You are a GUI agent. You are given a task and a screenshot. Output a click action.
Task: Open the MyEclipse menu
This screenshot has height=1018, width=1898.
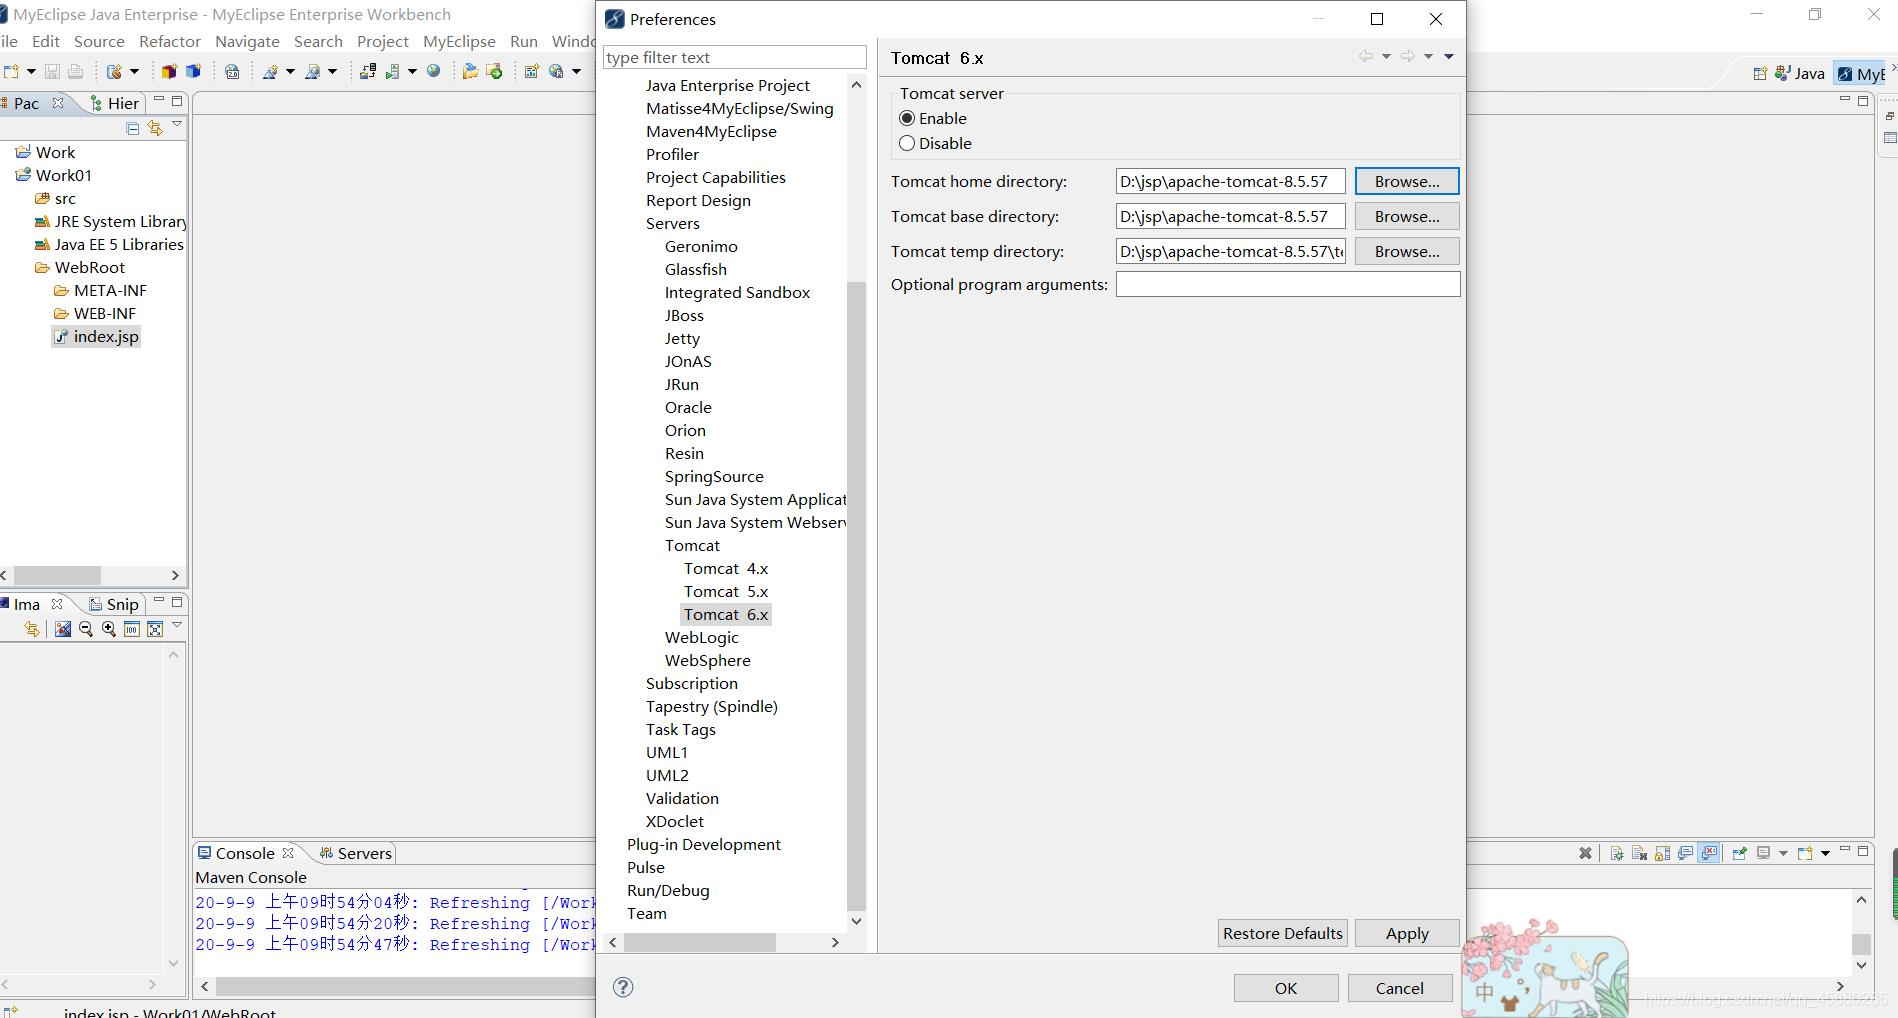tap(459, 41)
